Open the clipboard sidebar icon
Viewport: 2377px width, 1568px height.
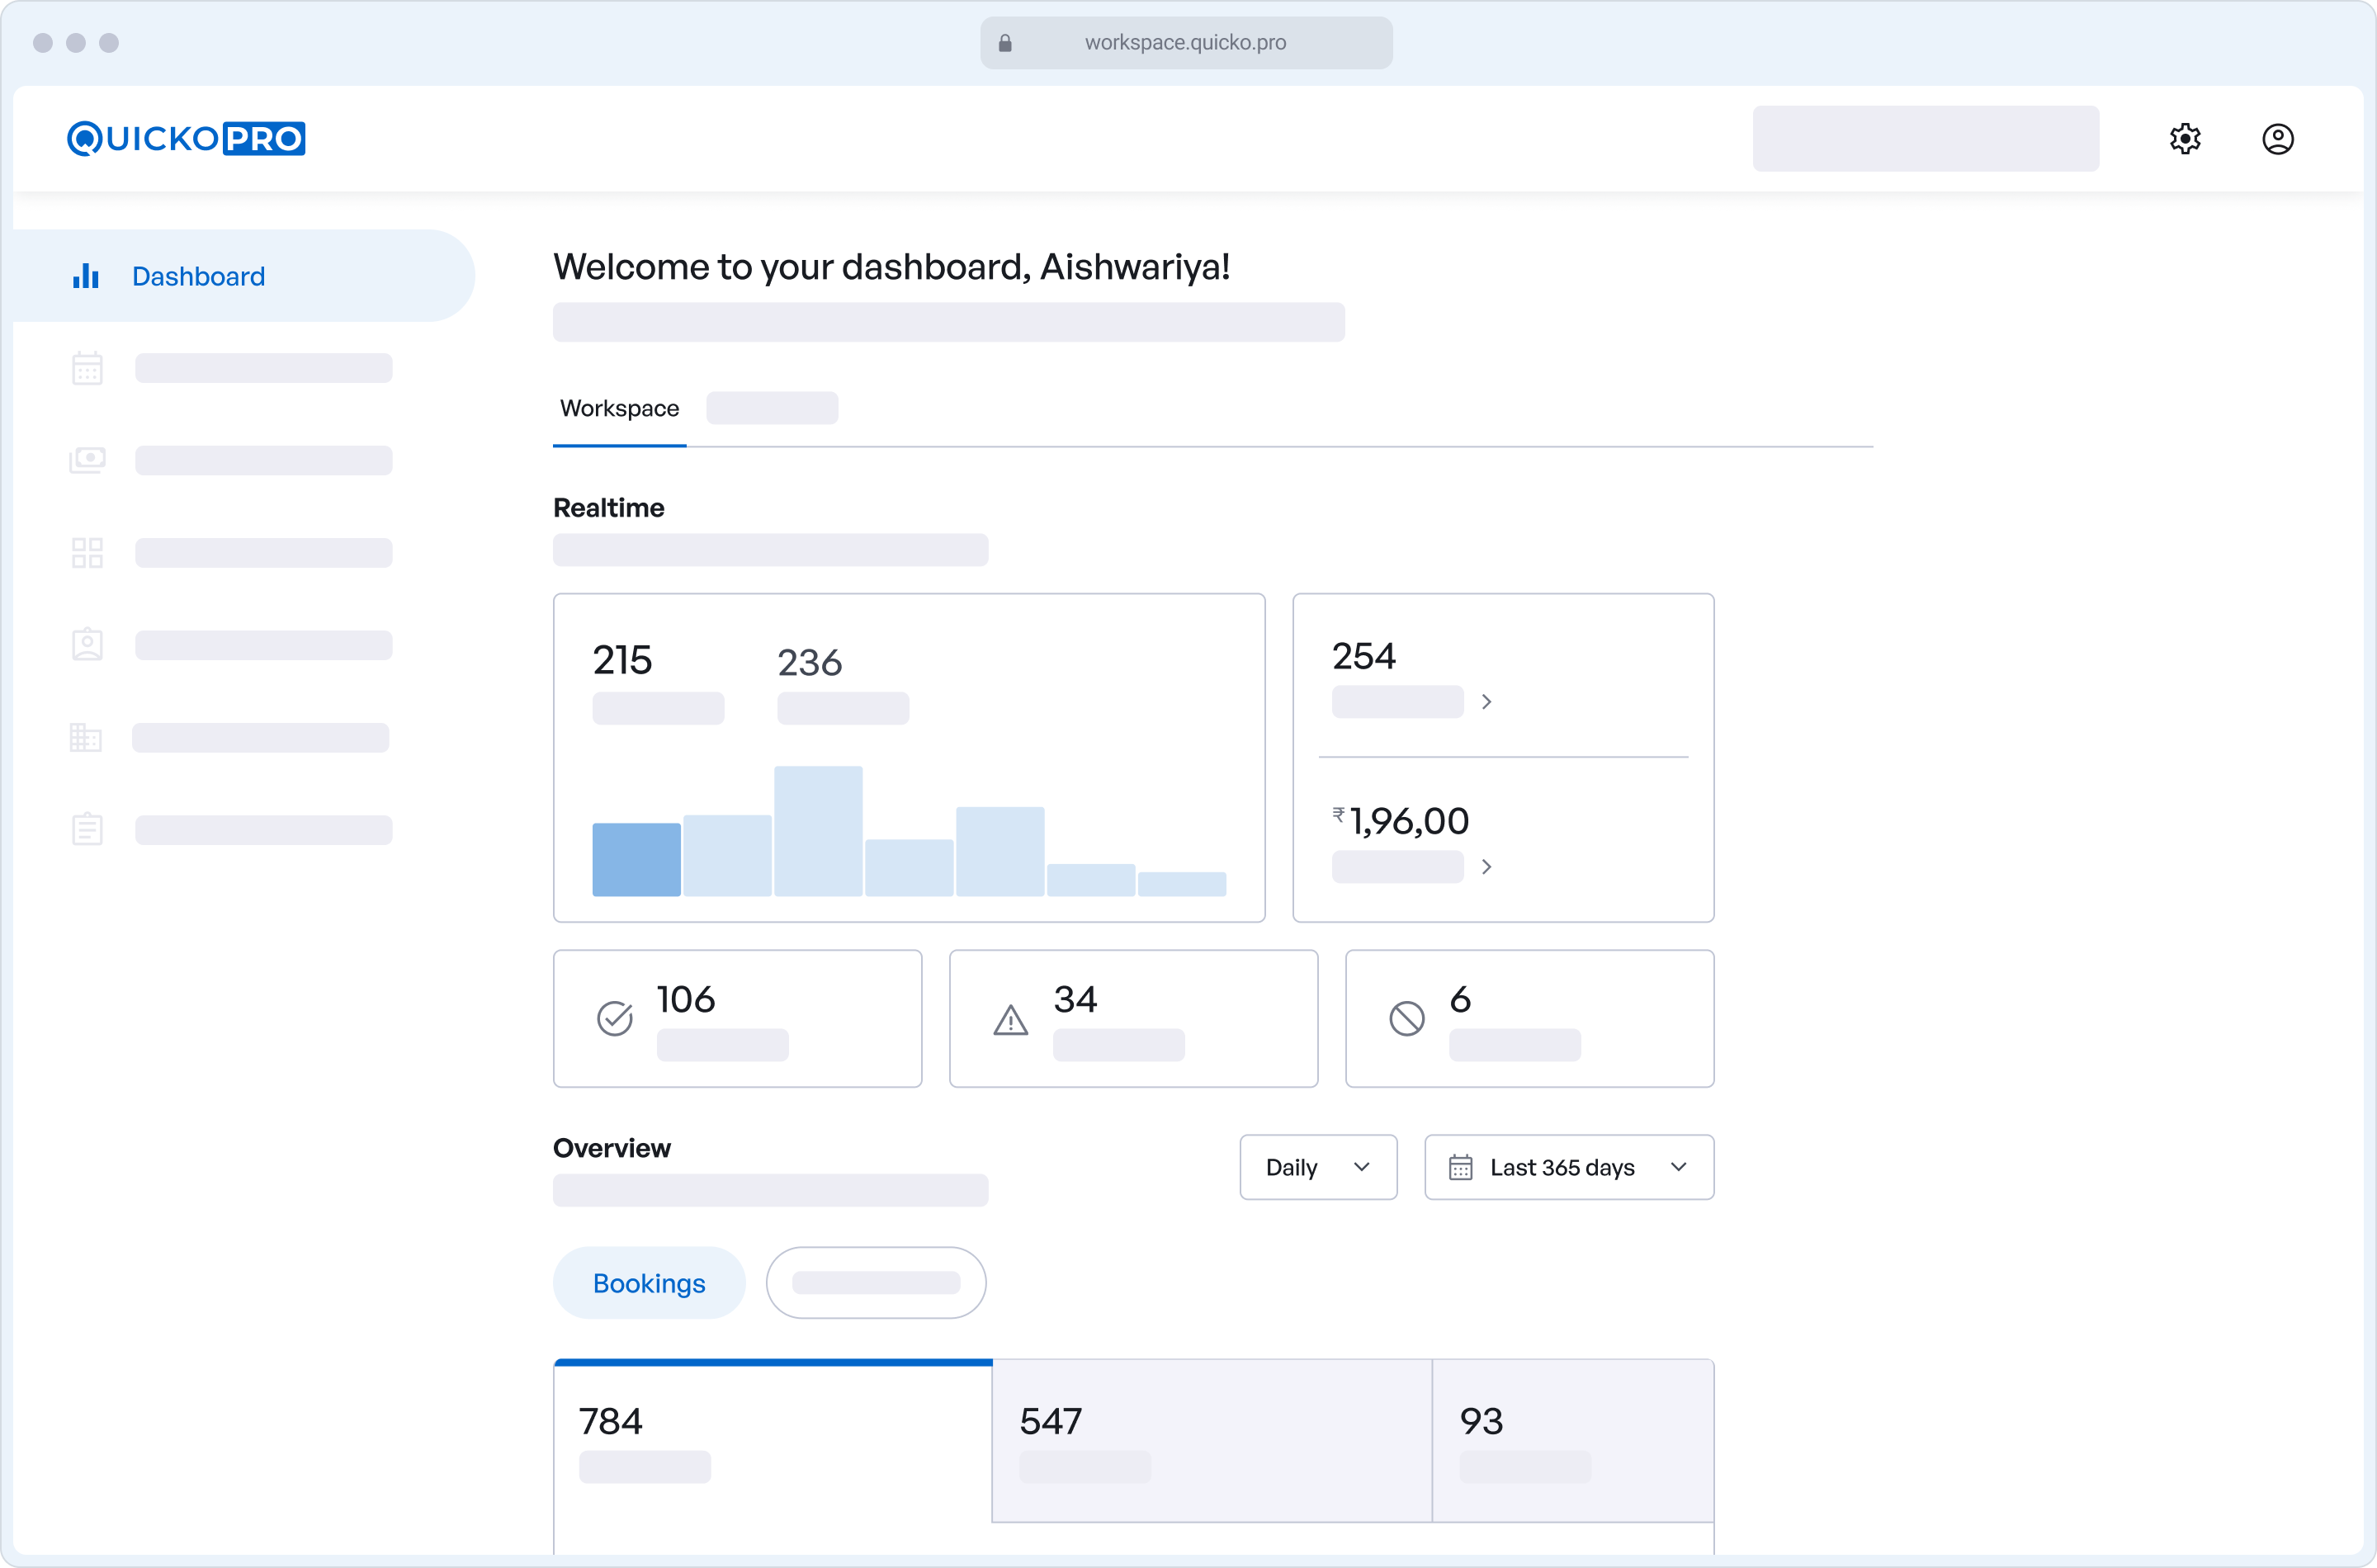pos(87,829)
